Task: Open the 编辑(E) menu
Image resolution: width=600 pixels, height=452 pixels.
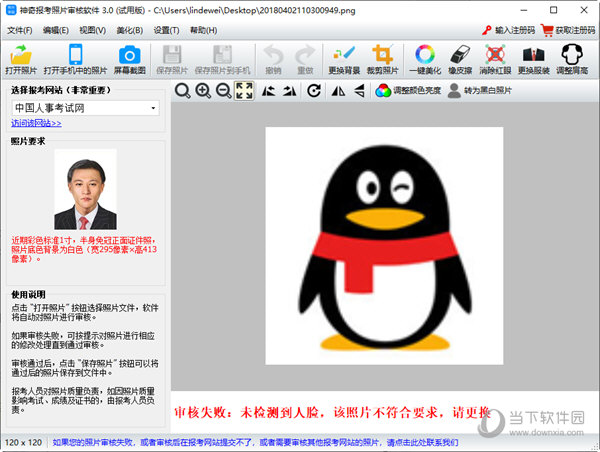Action: point(56,30)
